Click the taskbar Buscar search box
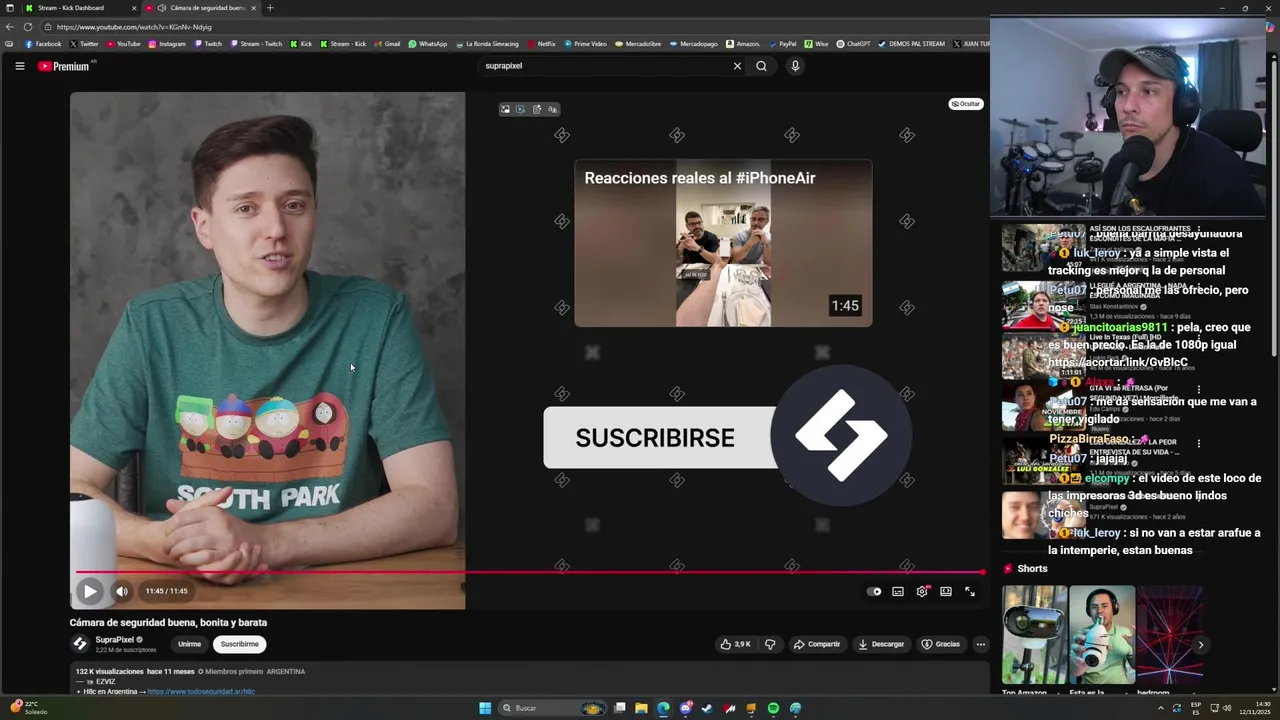 tap(552, 708)
